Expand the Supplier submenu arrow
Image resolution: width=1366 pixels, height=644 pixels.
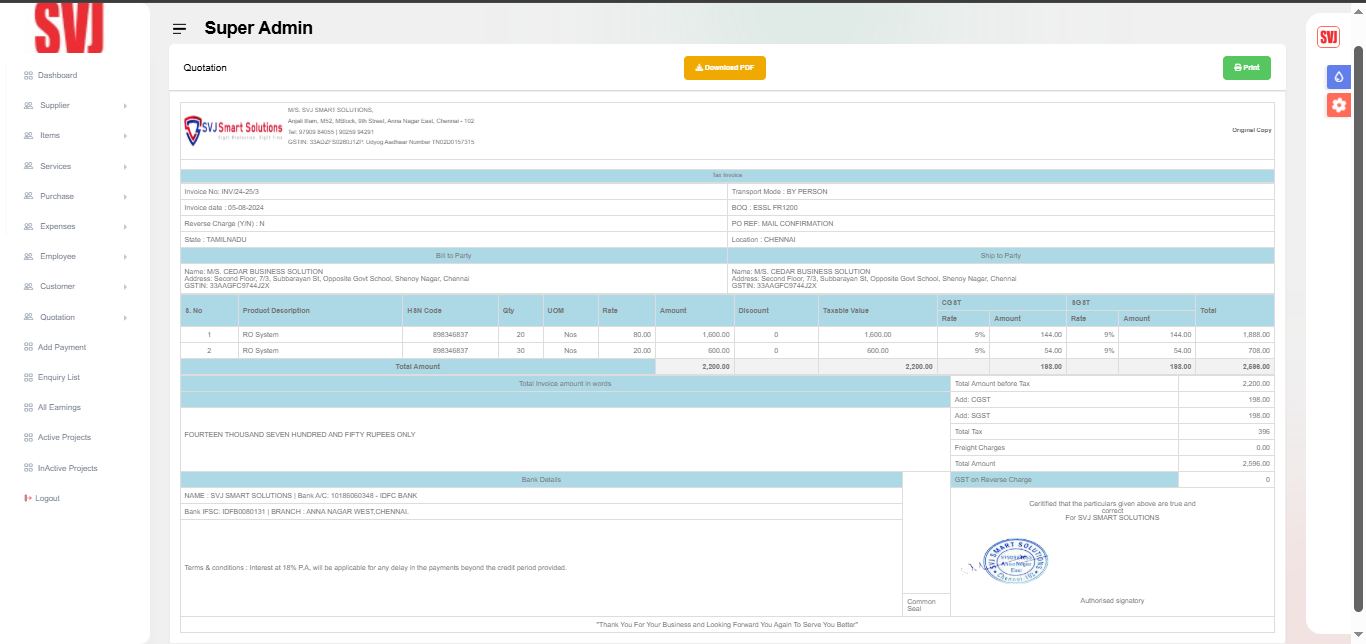pyautogui.click(x=125, y=106)
